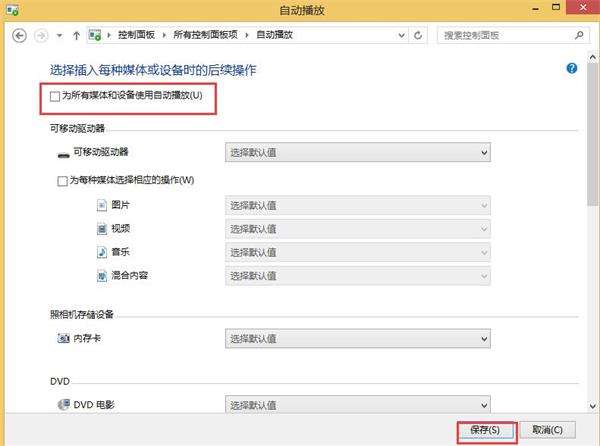
Task: Enable 为所有媒体和设备使用自动播放 checkbox
Action: click(x=55, y=96)
